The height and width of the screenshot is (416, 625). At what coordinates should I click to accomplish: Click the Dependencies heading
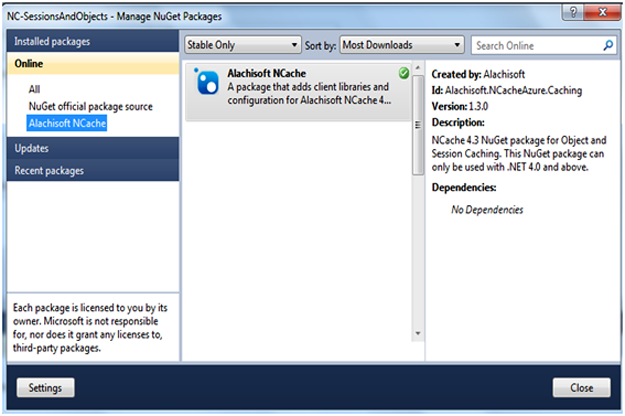click(x=464, y=187)
